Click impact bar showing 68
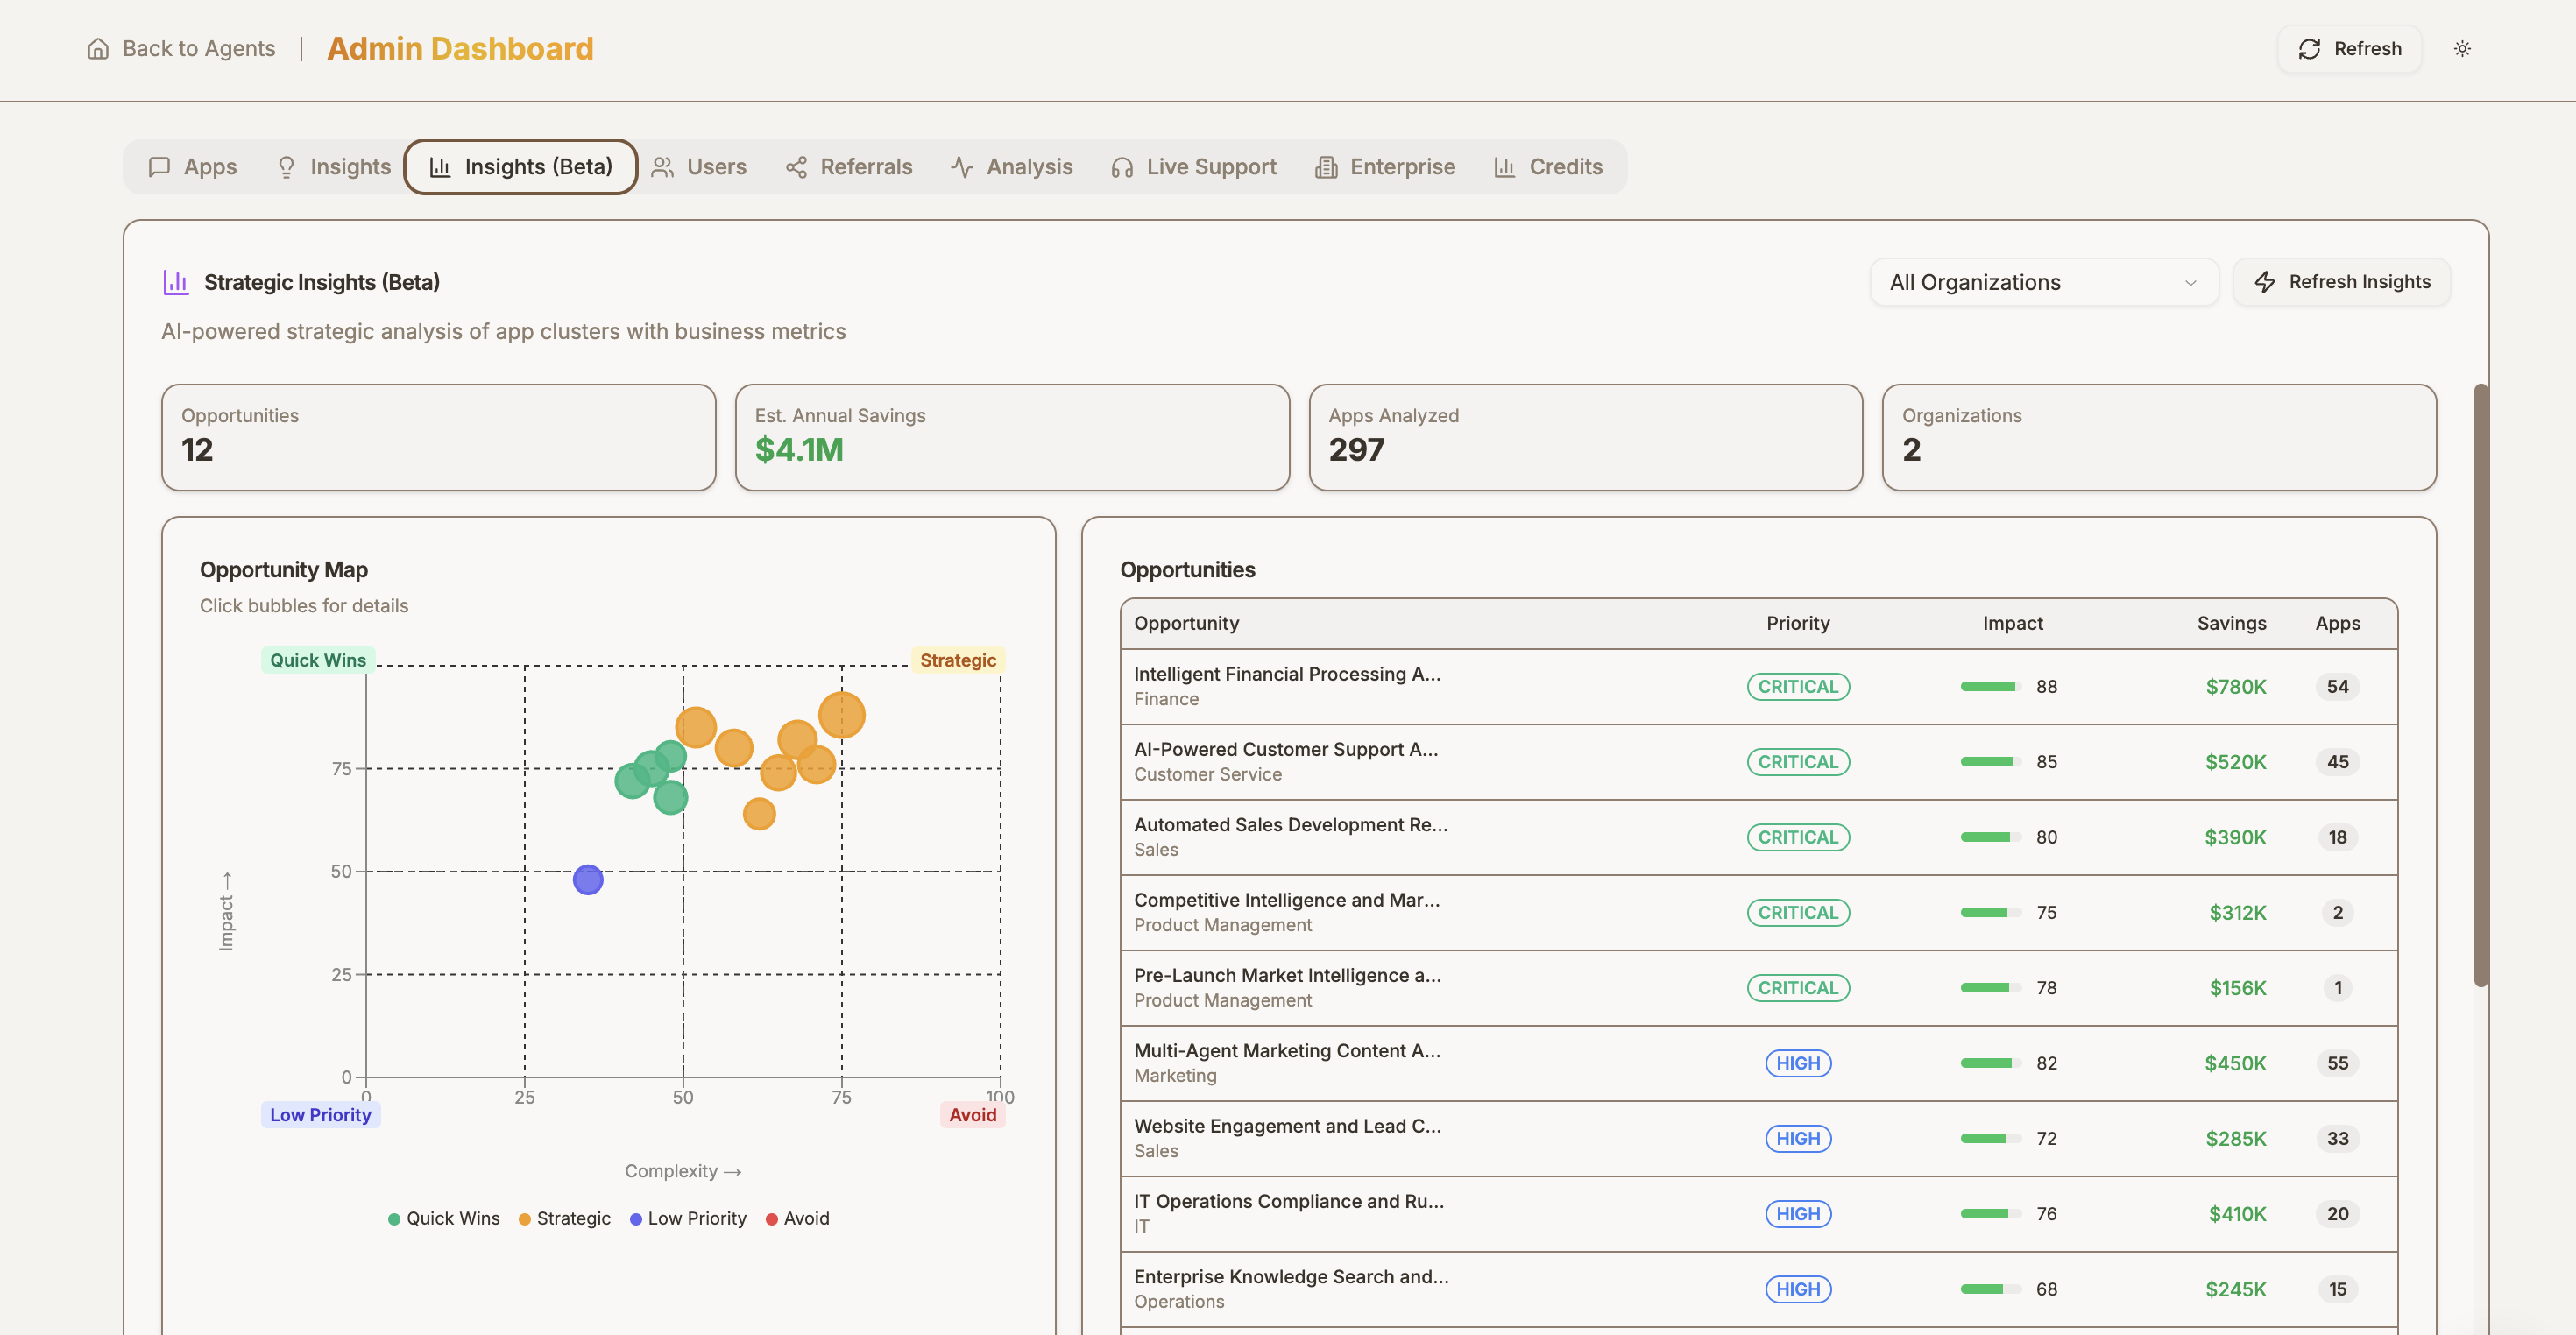This screenshot has width=2576, height=1335. pos(1990,1289)
